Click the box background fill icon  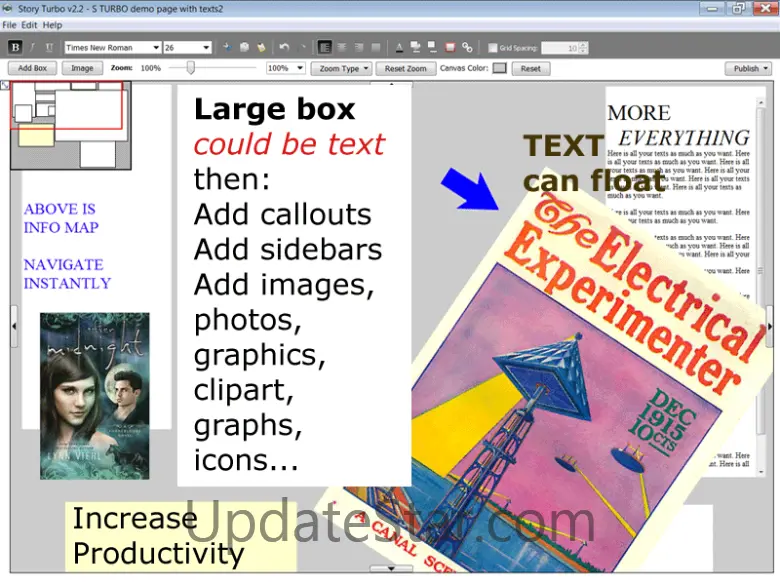(415, 47)
